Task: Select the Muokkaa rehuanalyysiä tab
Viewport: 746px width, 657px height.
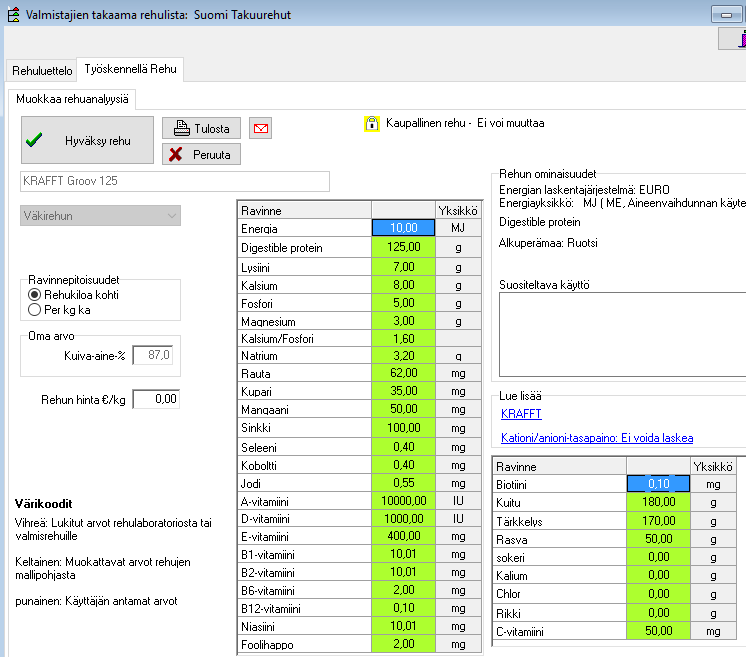Action: pyautogui.click(x=72, y=99)
